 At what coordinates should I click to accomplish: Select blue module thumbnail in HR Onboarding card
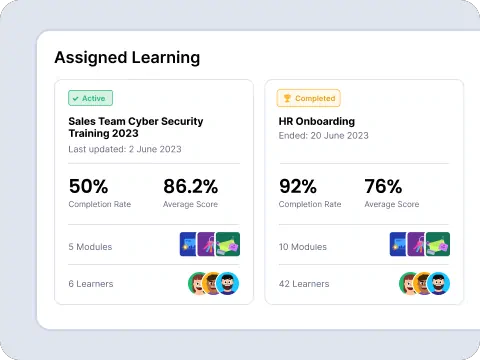[398, 244]
